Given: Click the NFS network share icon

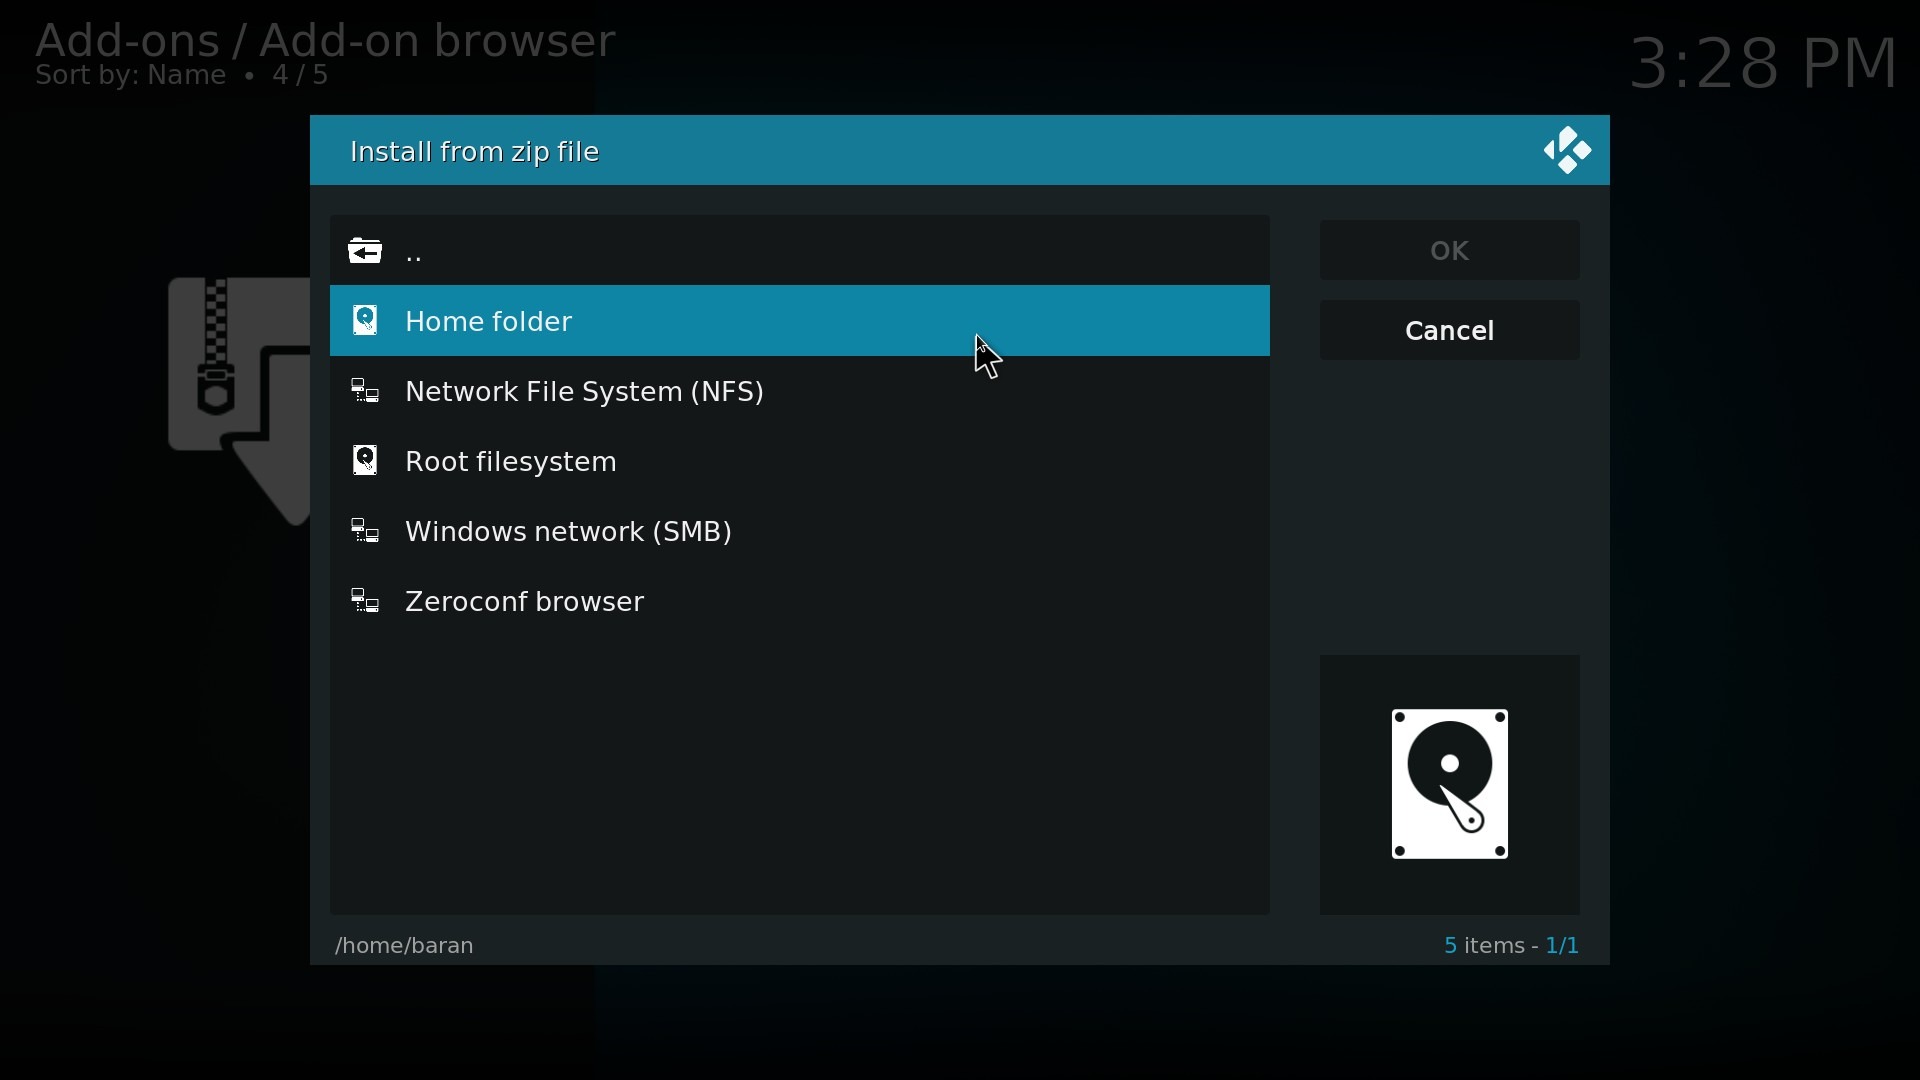Looking at the screenshot, I should (366, 393).
